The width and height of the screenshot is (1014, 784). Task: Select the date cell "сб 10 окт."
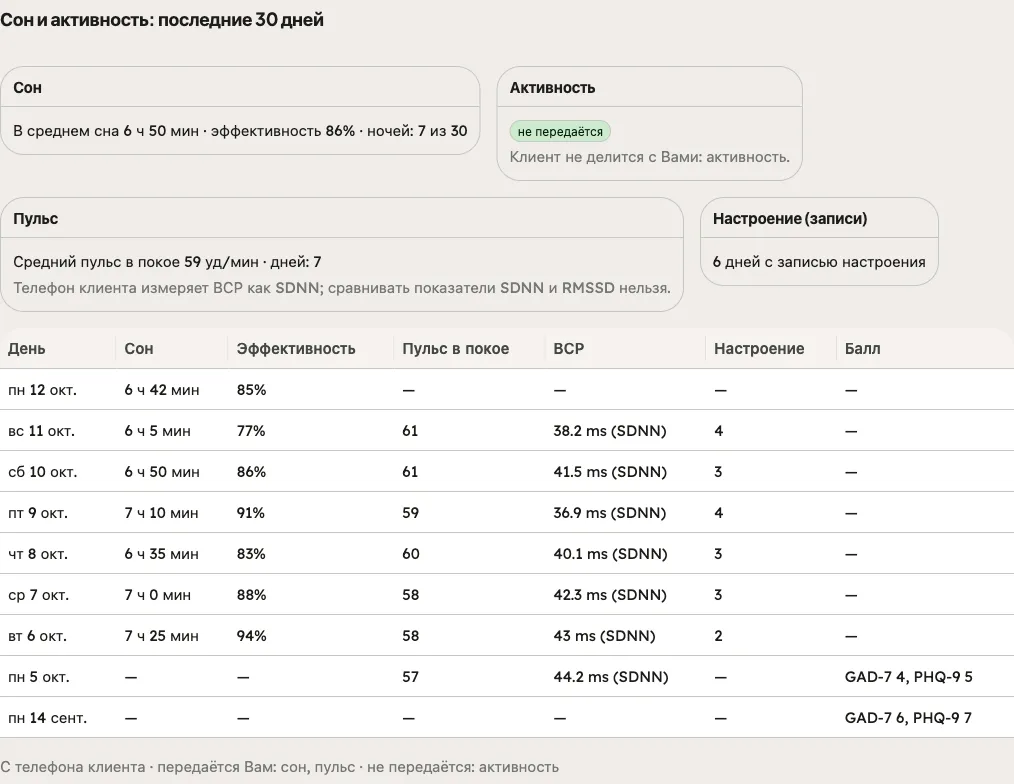(x=42, y=472)
